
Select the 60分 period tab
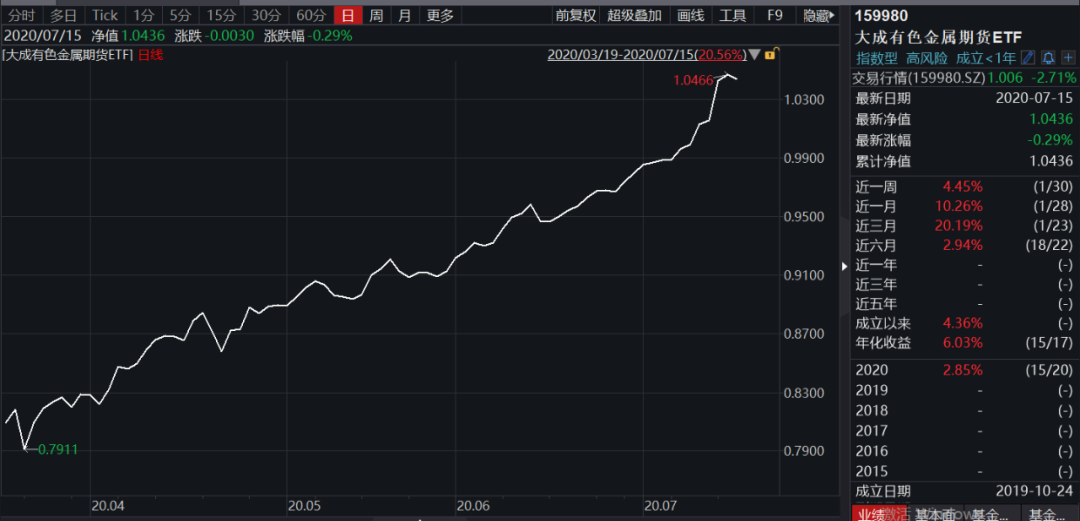tap(311, 15)
